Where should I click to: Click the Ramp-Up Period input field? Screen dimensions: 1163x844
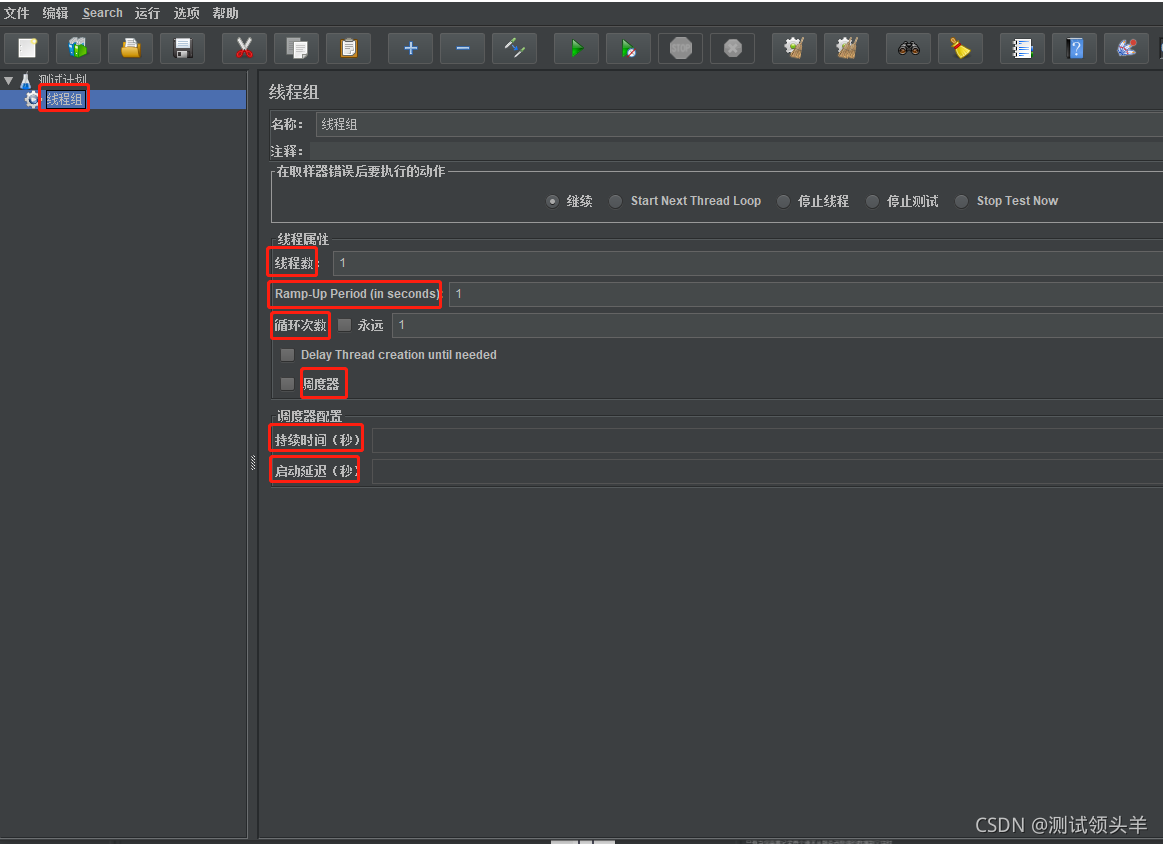click(805, 294)
